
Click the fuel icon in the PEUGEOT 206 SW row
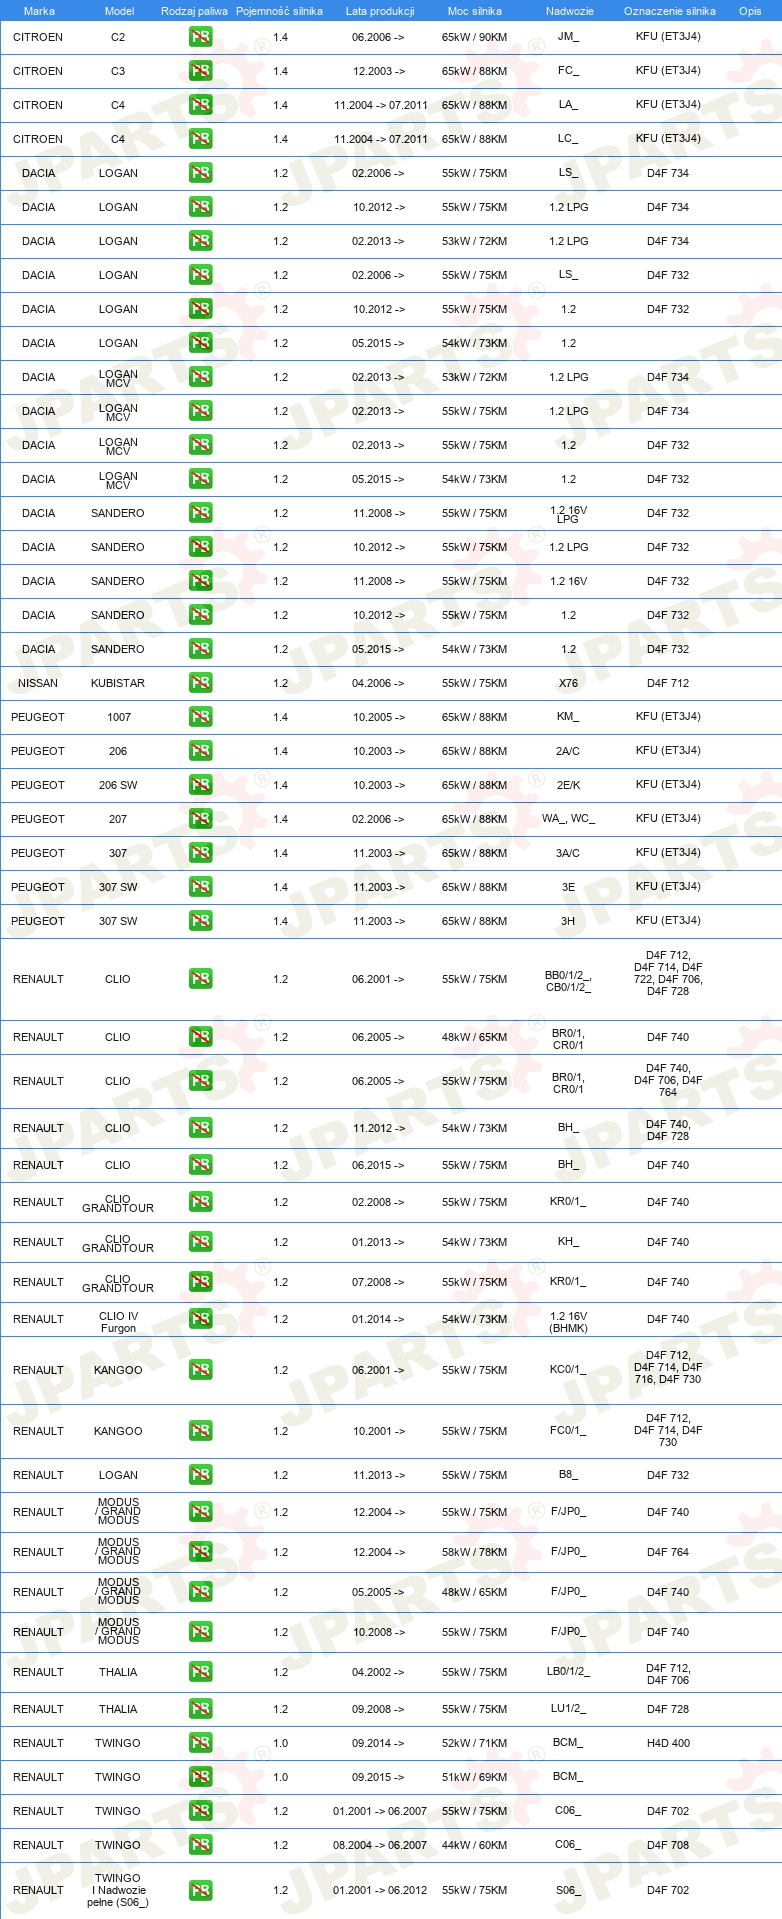point(201,785)
